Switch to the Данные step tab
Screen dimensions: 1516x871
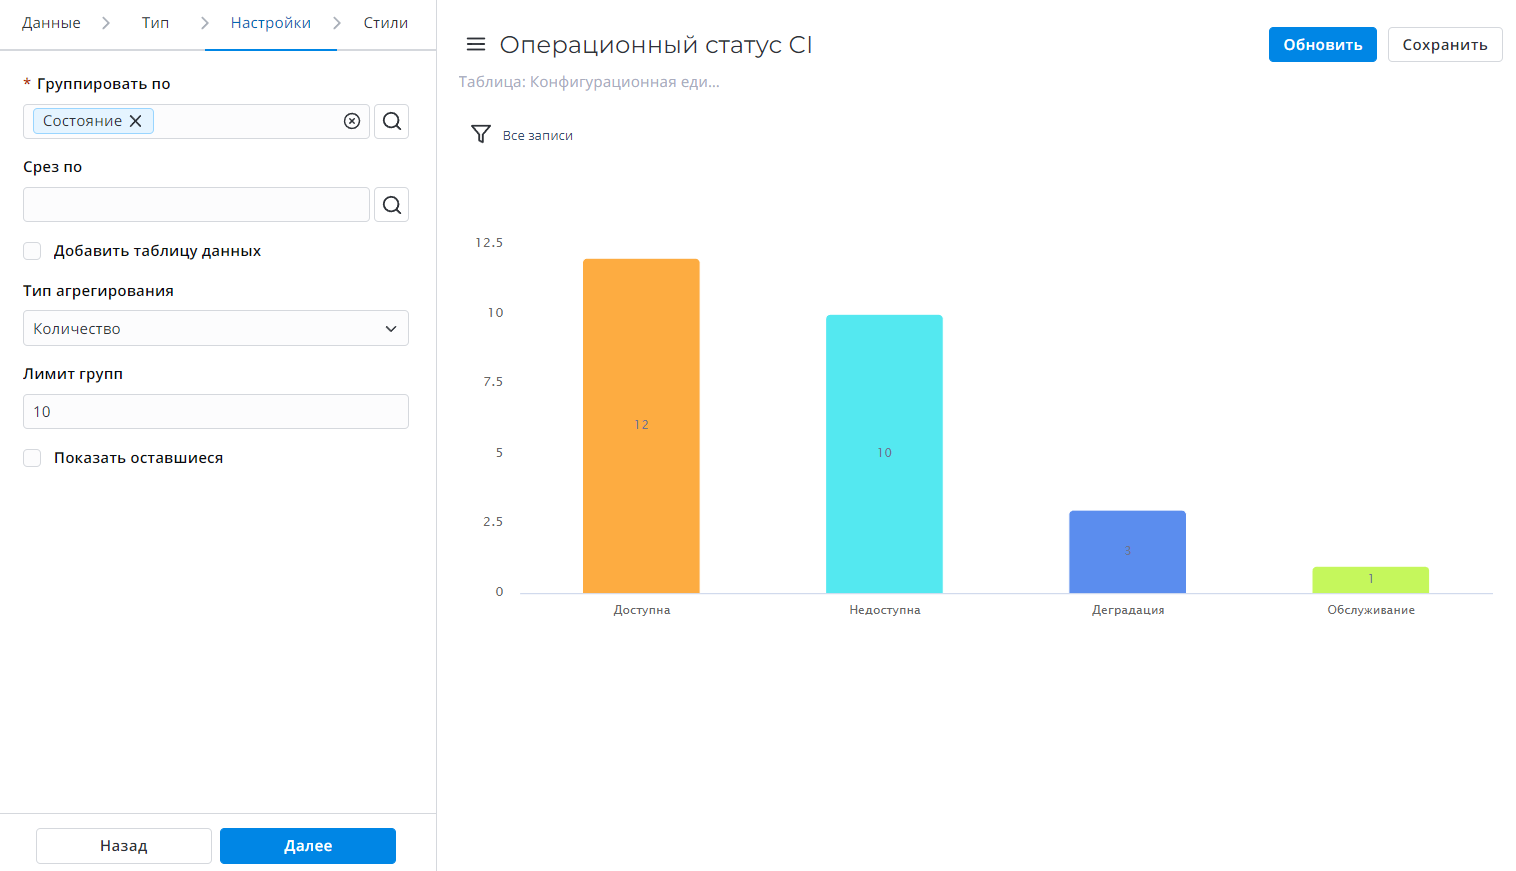[51, 23]
